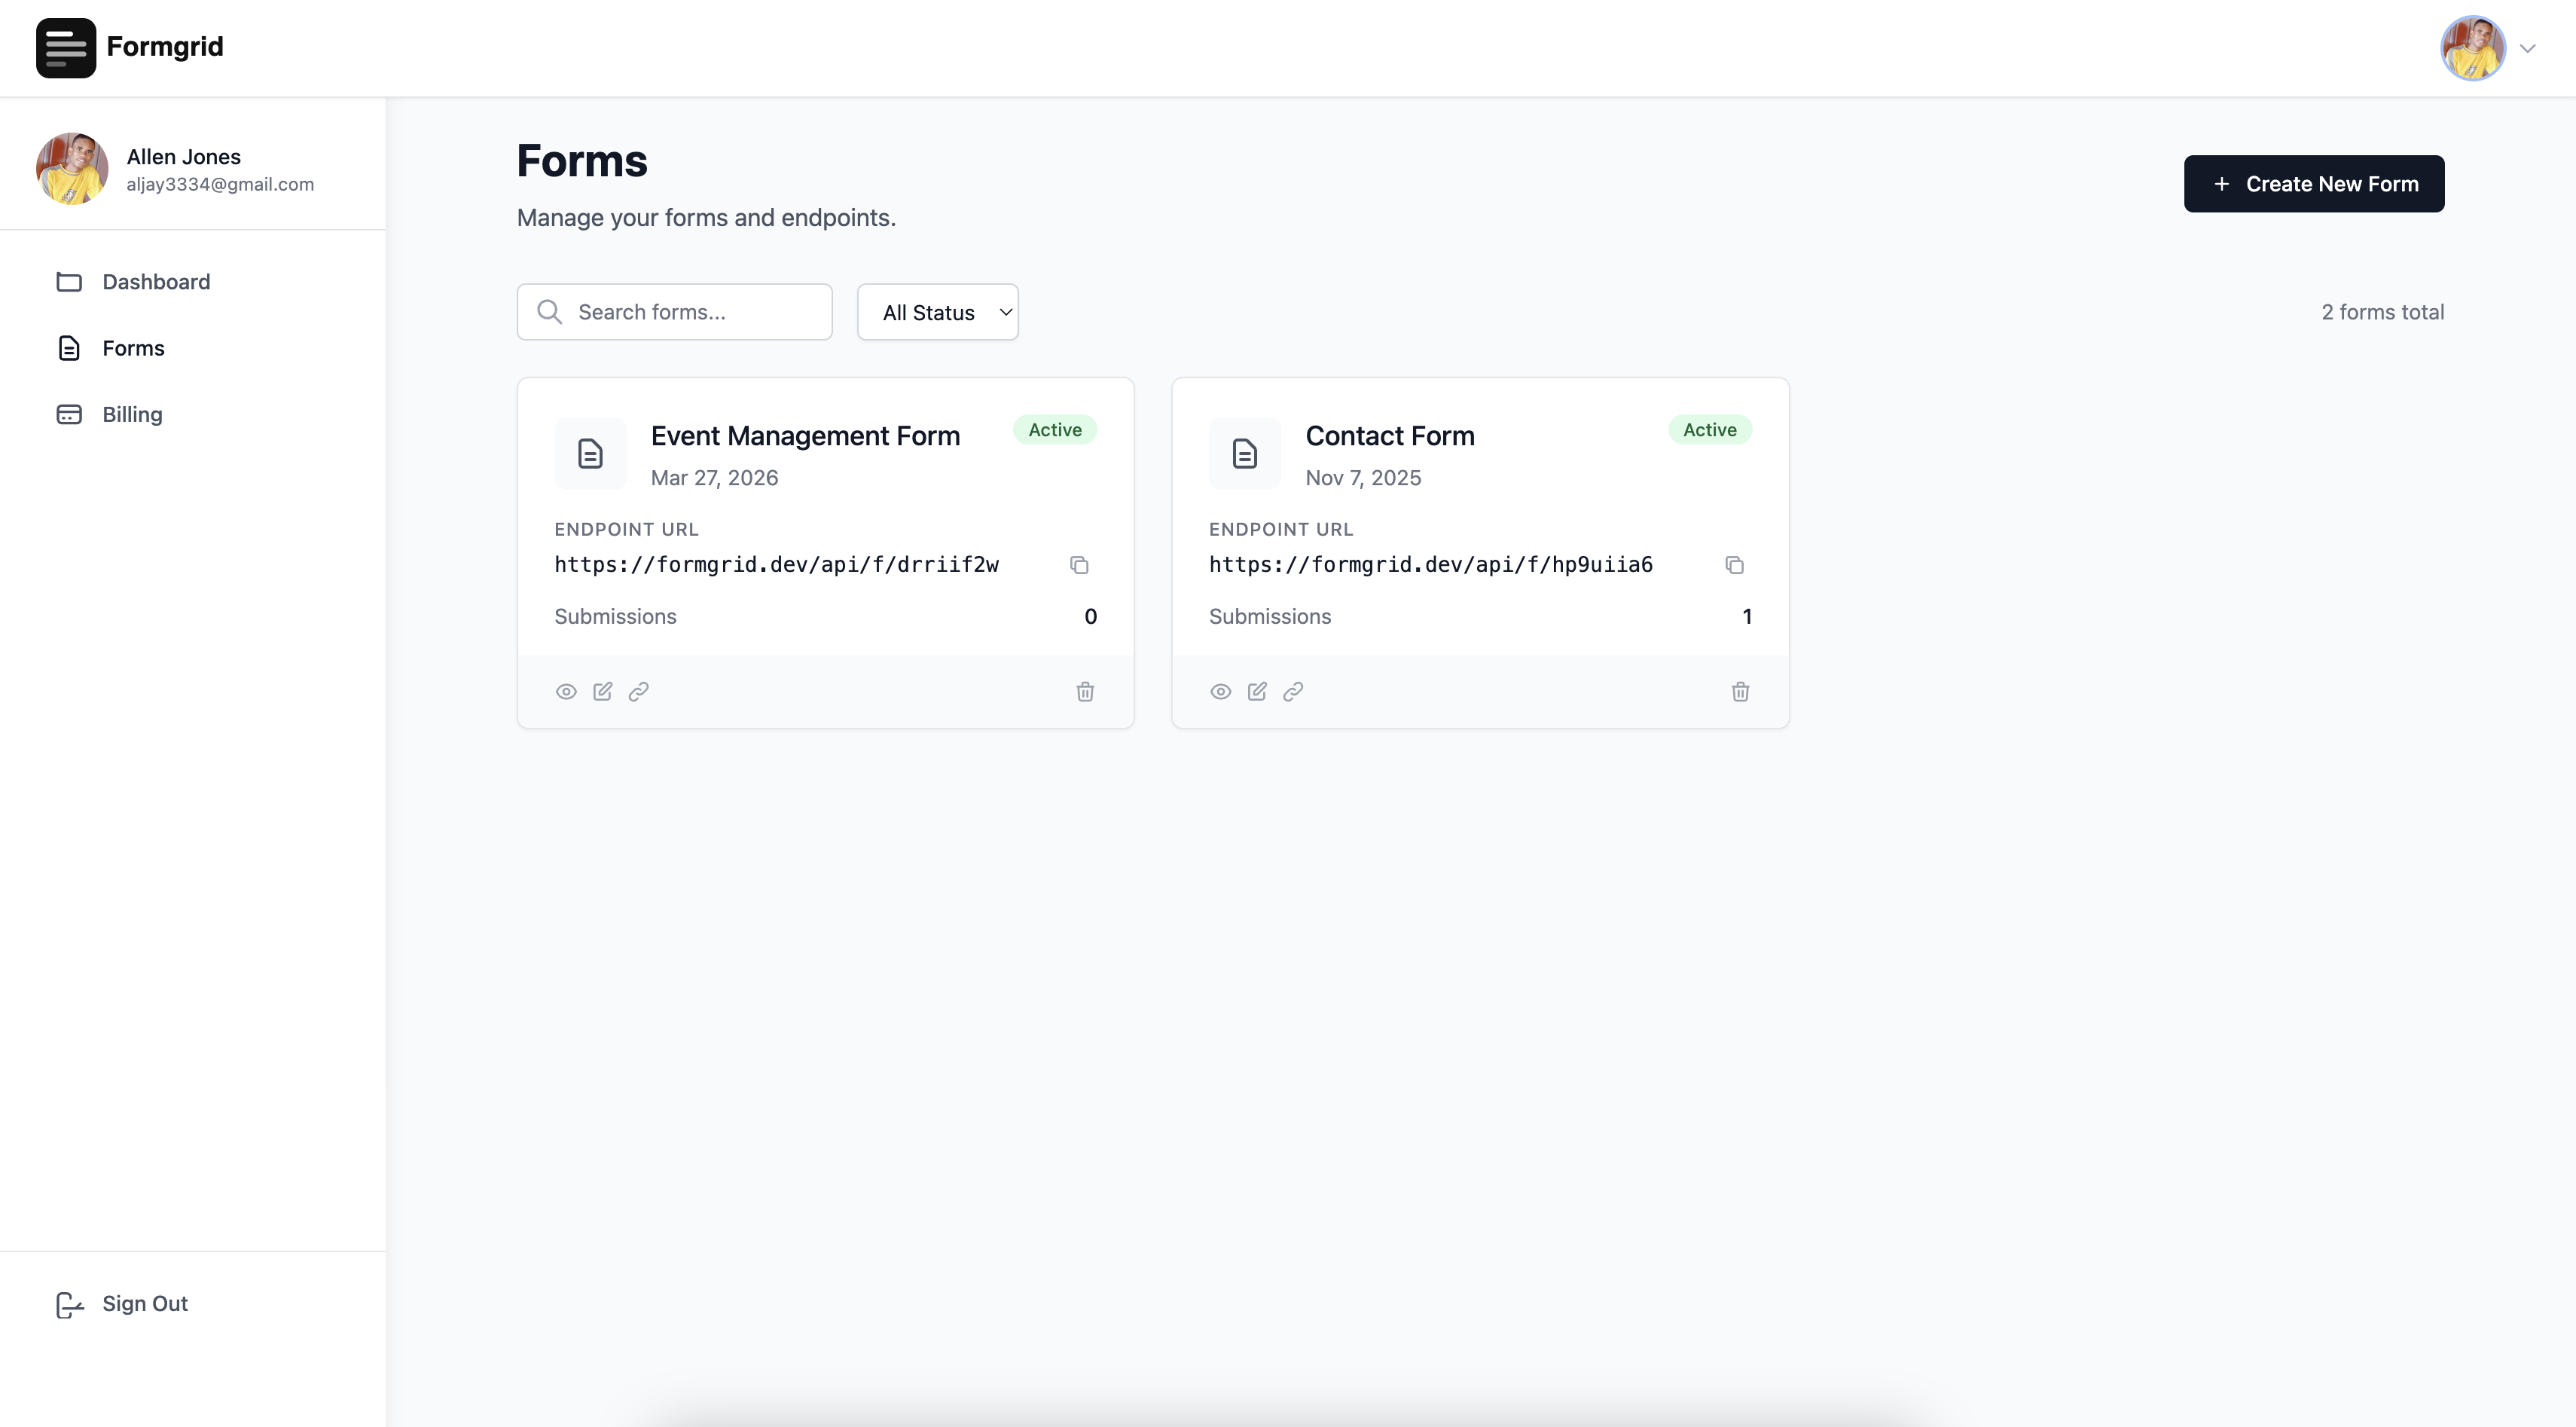Copy the Event Management Form endpoint URL

1079,565
